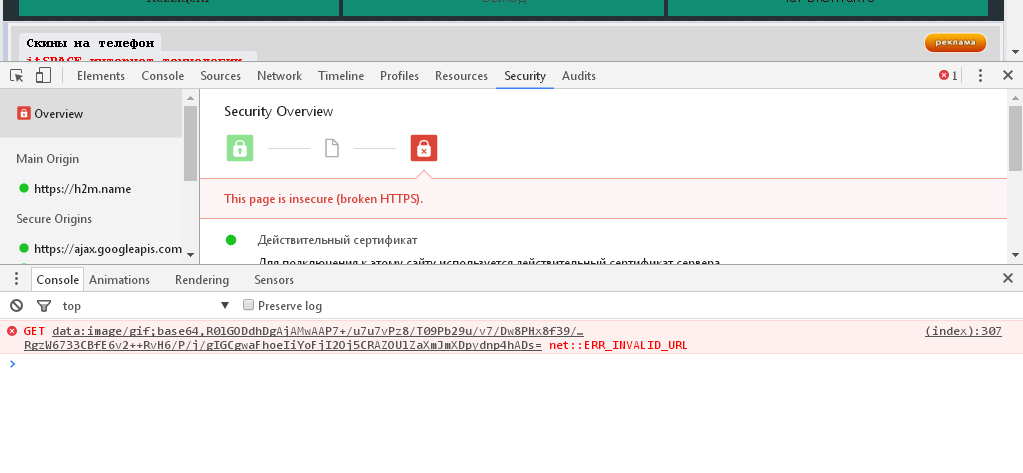
Task: Open the Timeline tab
Action: click(341, 76)
